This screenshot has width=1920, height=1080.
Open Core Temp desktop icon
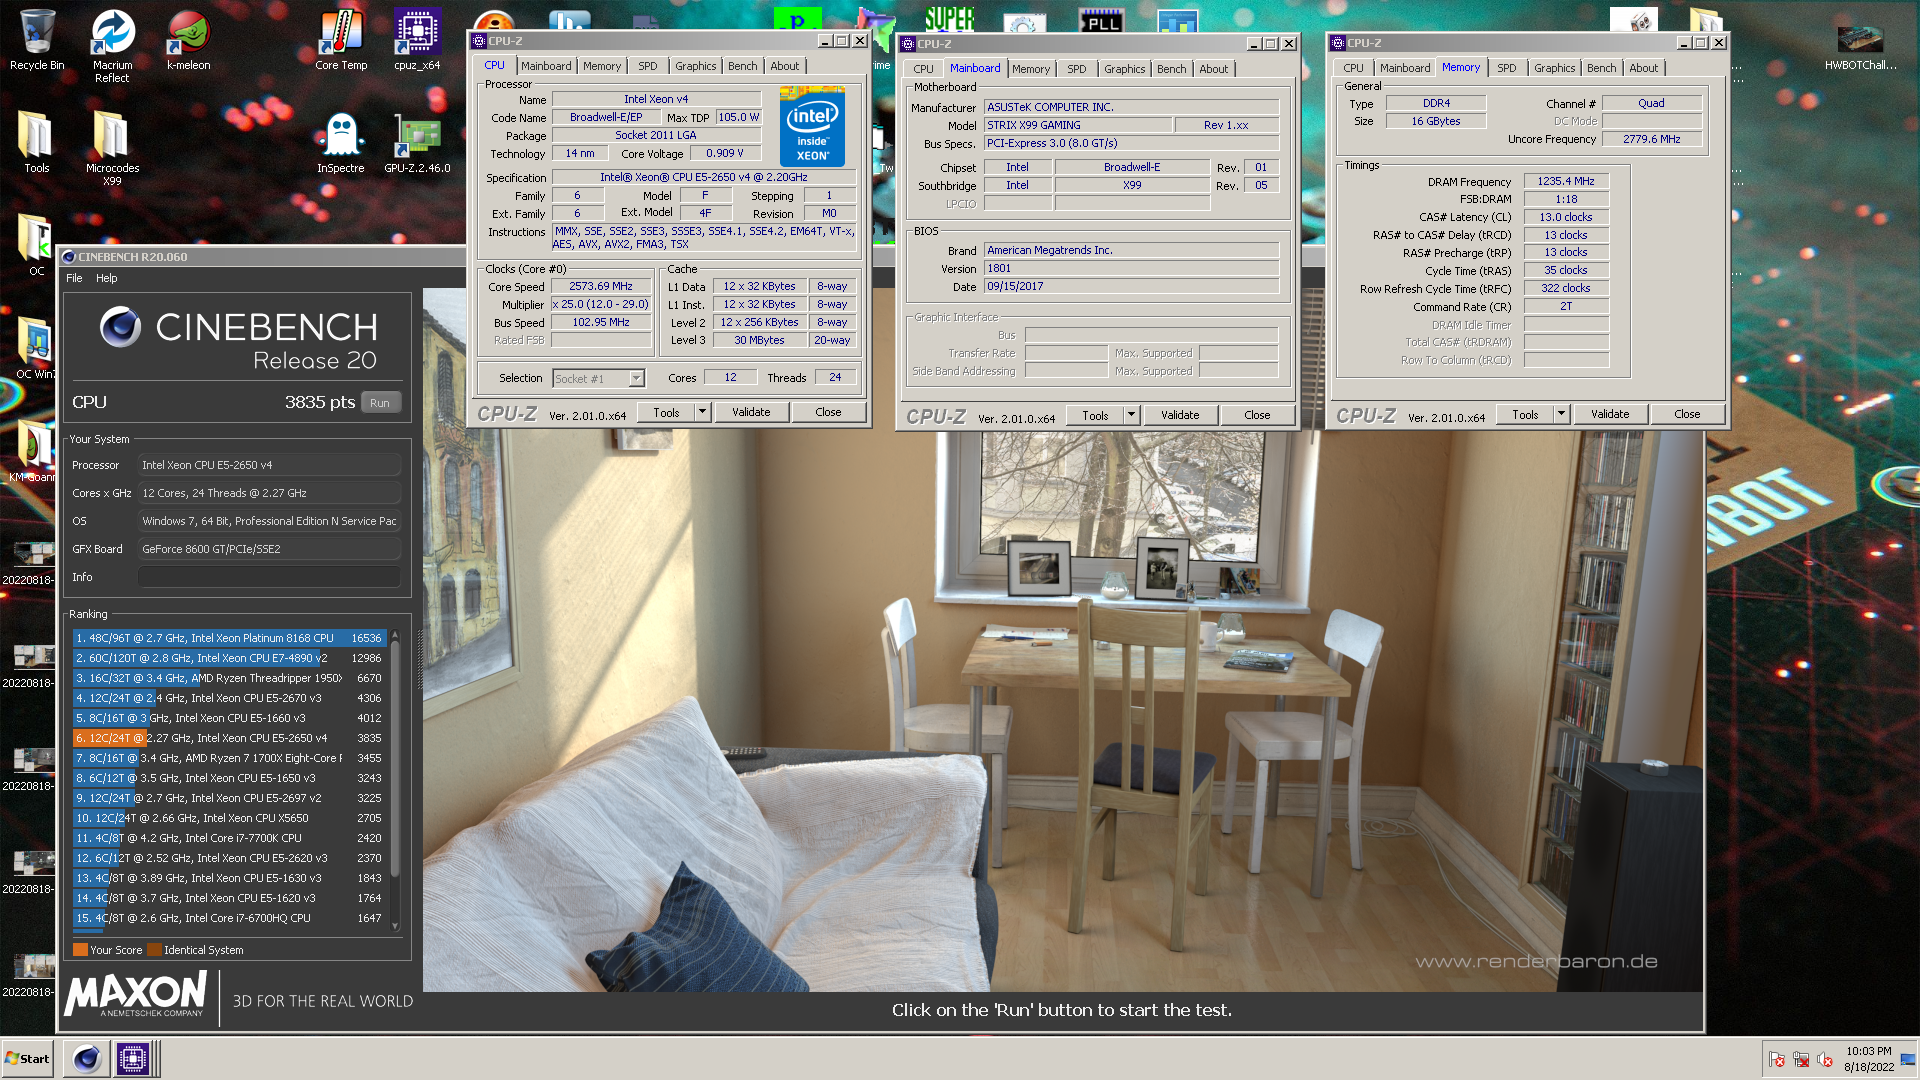pos(341,40)
